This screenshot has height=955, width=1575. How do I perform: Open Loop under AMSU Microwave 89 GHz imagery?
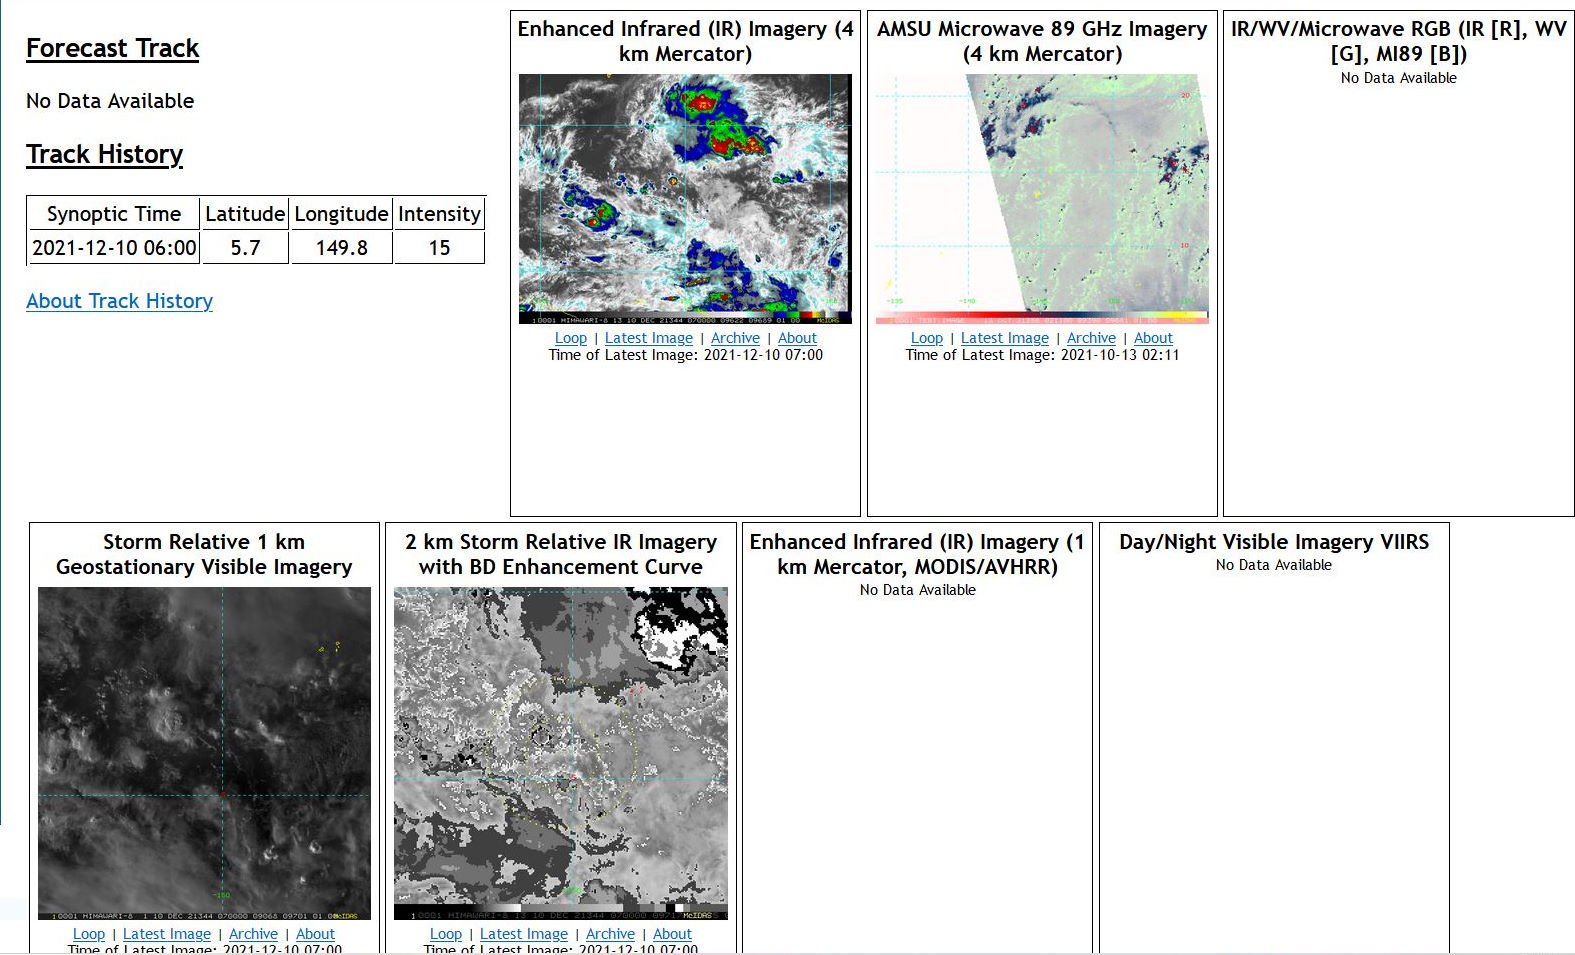tap(927, 338)
